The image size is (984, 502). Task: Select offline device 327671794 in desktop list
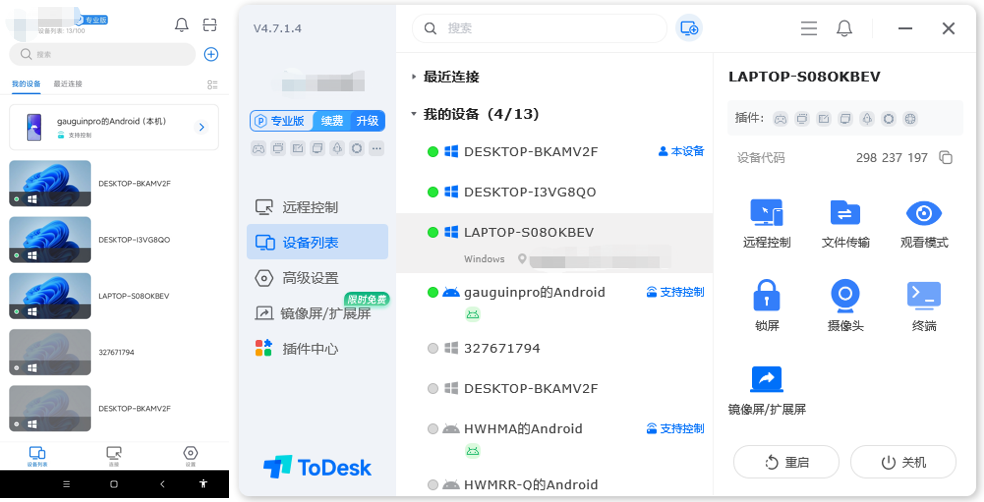click(555, 348)
